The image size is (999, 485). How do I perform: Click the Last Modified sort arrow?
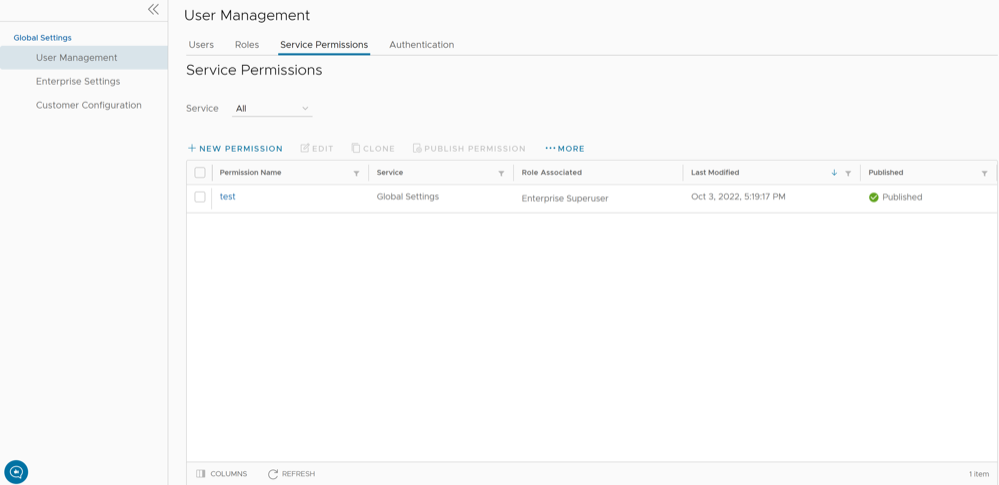point(834,173)
